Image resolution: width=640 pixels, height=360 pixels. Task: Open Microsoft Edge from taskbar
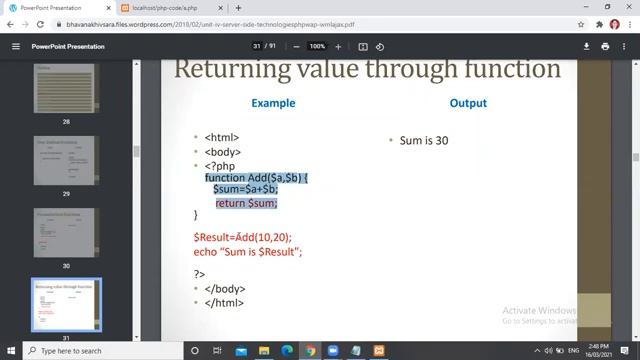pos(287,351)
